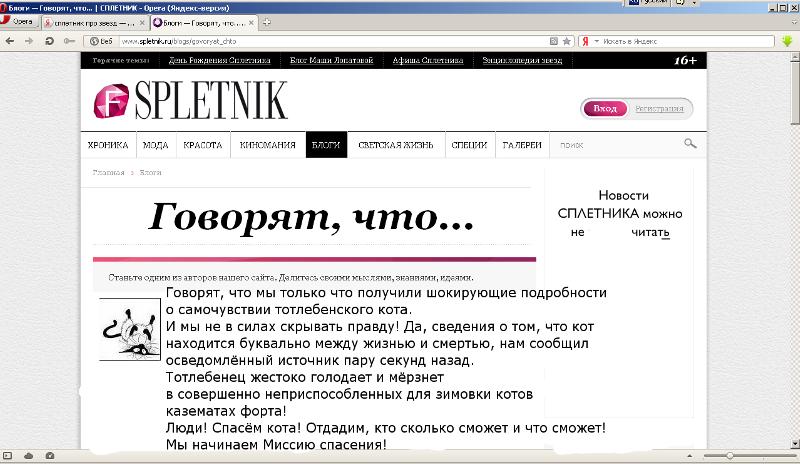This screenshot has height=464, width=800.
Task: Open the Opera main menu button
Action: coord(19,21)
